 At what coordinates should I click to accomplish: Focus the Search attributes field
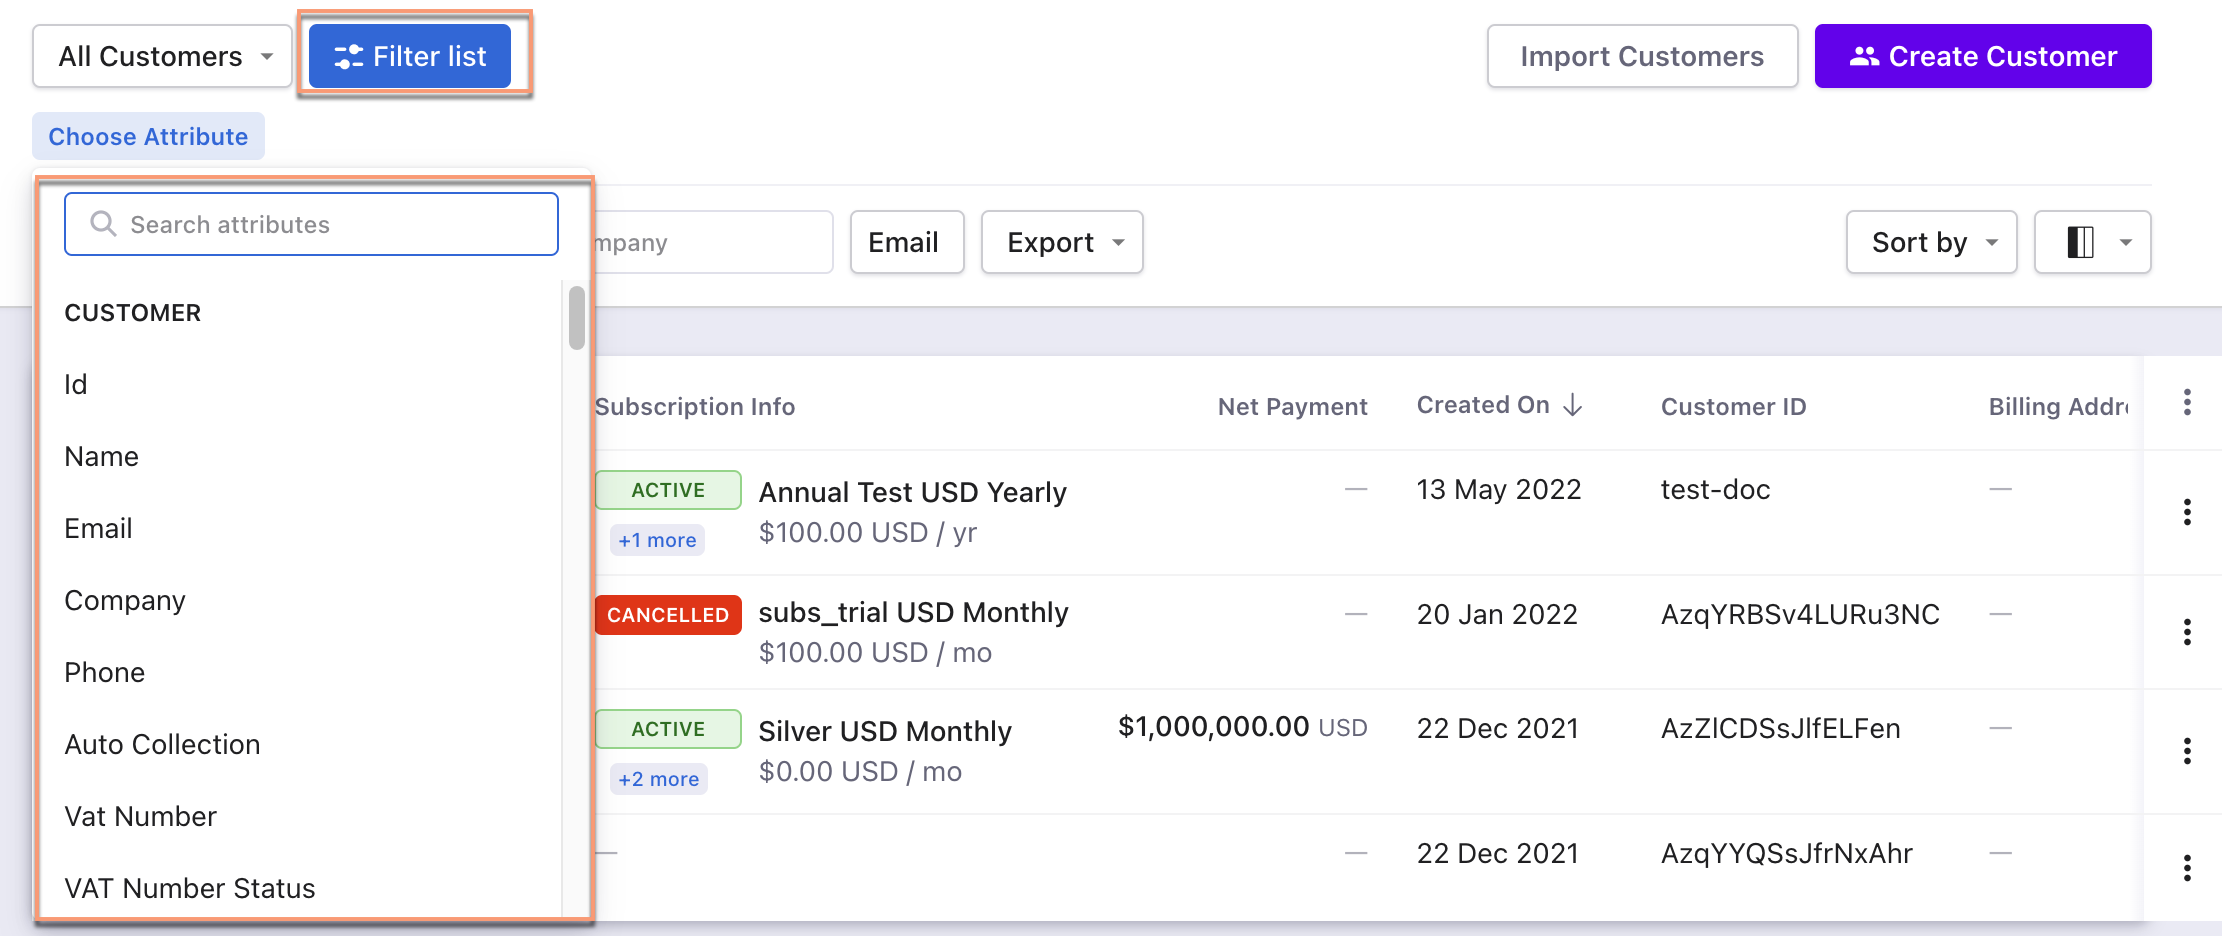click(x=311, y=224)
